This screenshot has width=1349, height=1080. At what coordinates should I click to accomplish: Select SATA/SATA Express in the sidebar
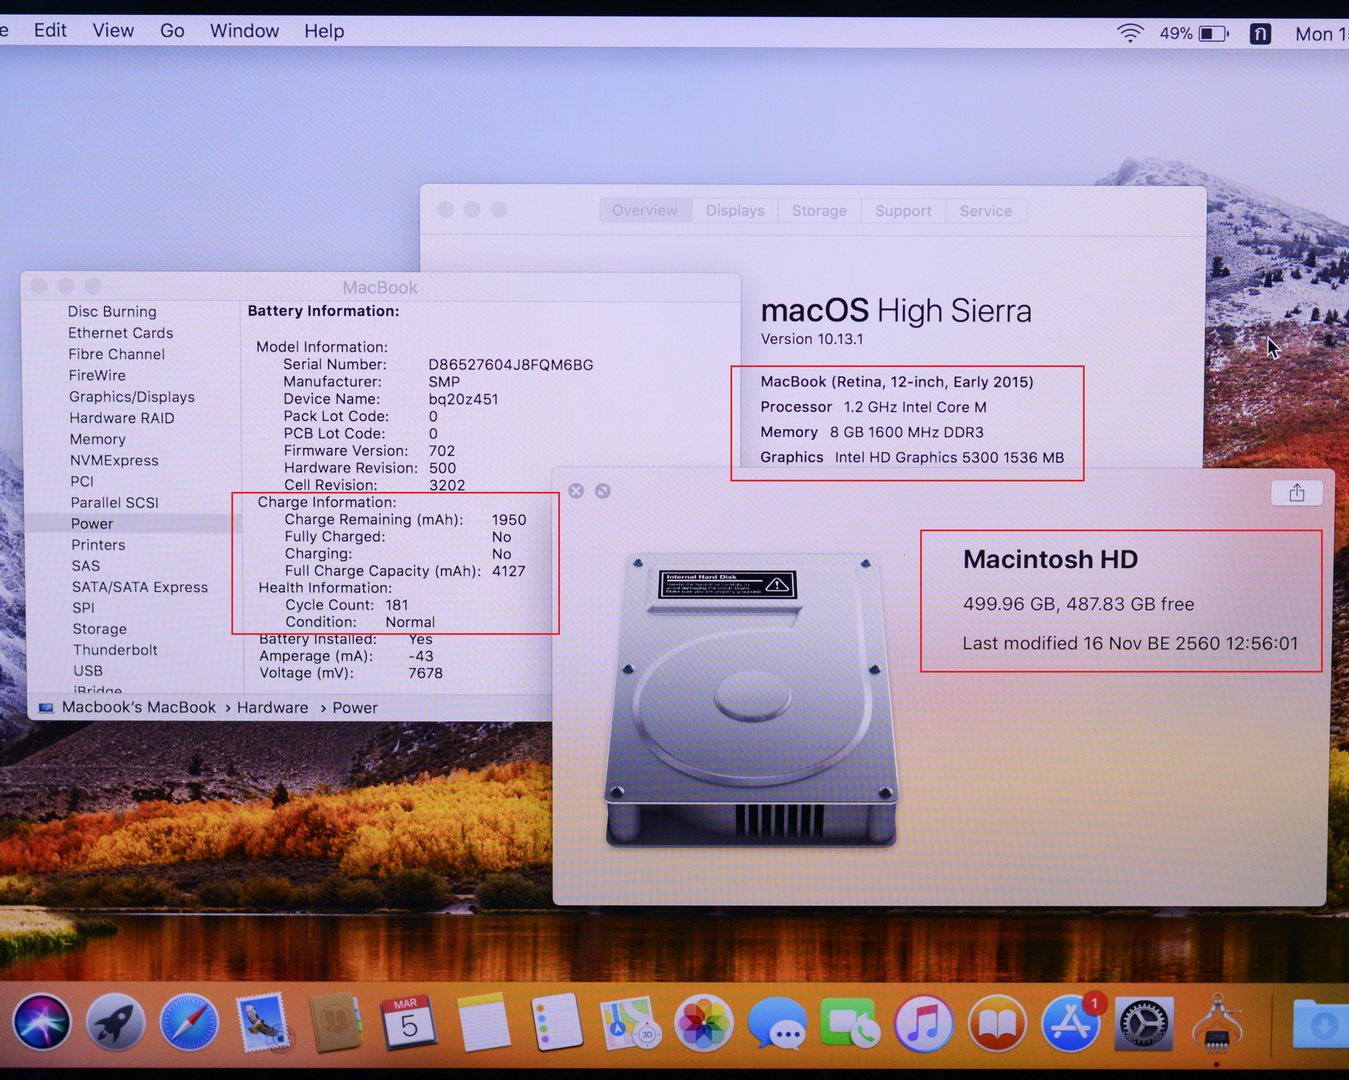click(x=140, y=587)
